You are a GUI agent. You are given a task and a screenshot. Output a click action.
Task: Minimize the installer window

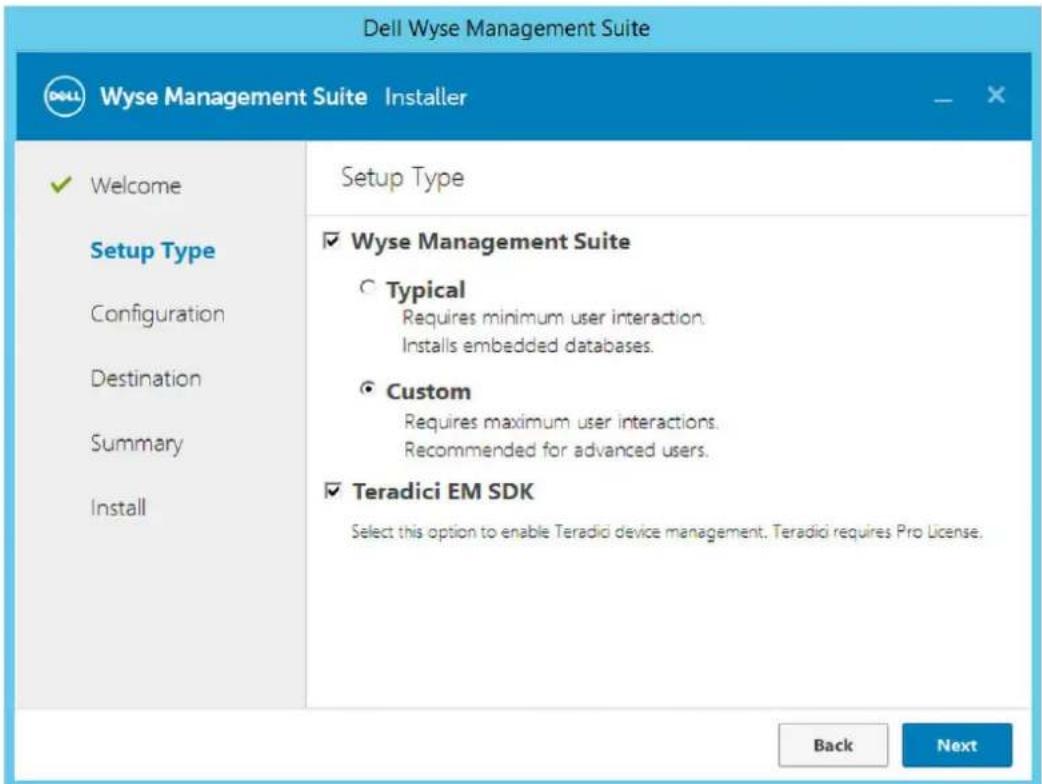click(x=943, y=100)
